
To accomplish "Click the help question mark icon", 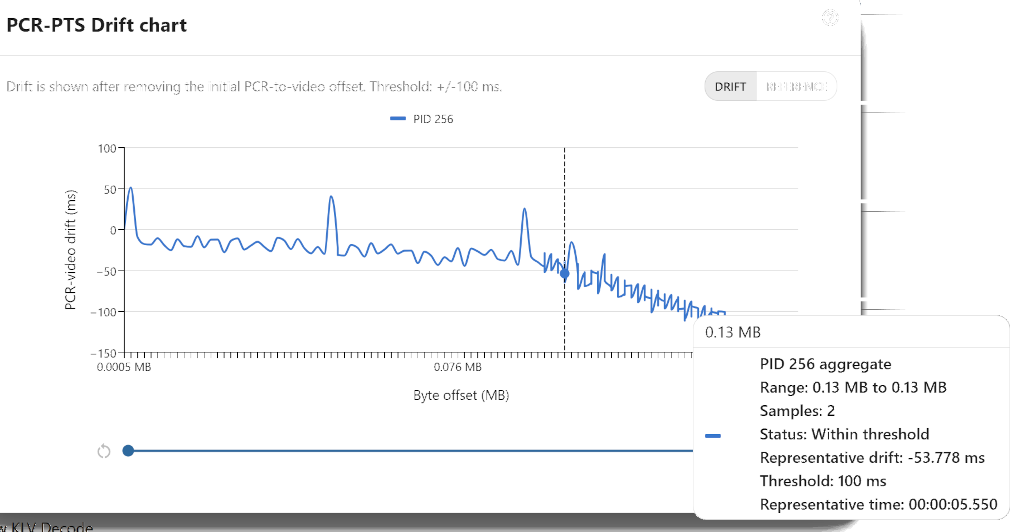I will [829, 17].
